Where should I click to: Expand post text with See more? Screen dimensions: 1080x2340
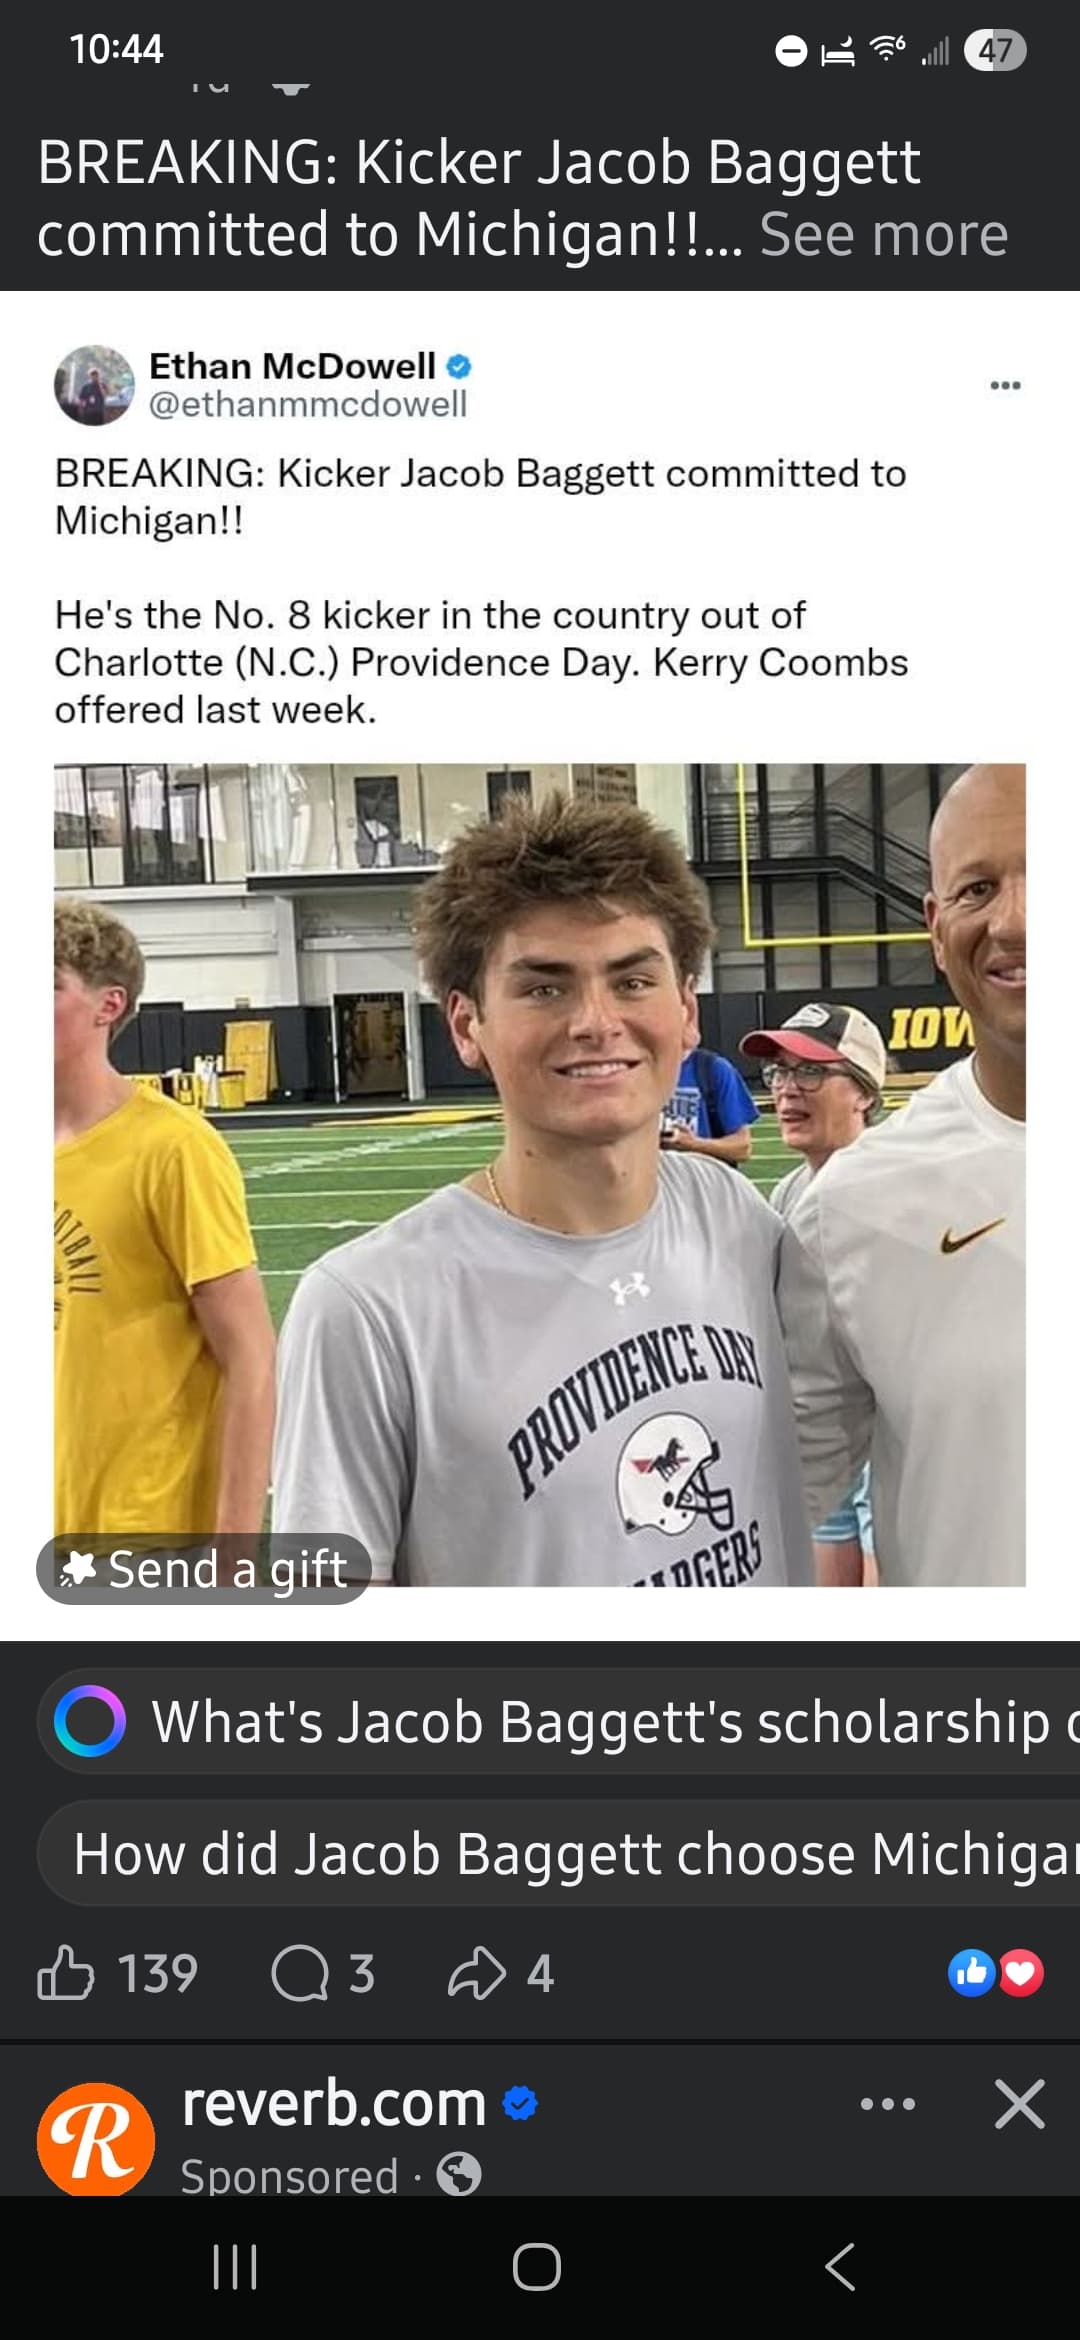point(883,235)
